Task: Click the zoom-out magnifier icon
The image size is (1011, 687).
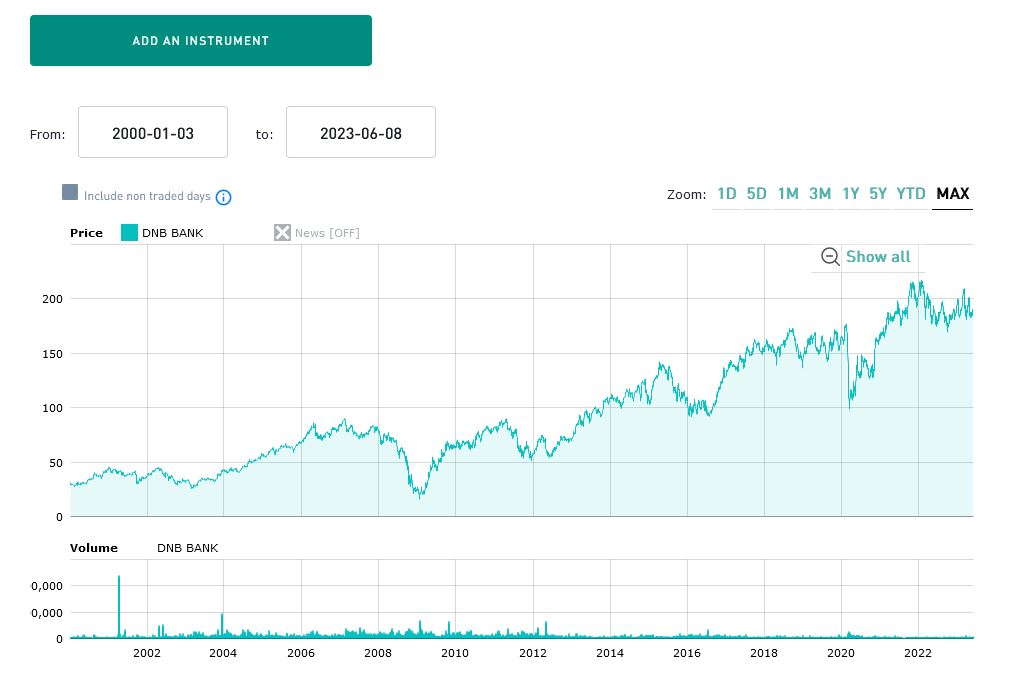Action: pos(830,257)
